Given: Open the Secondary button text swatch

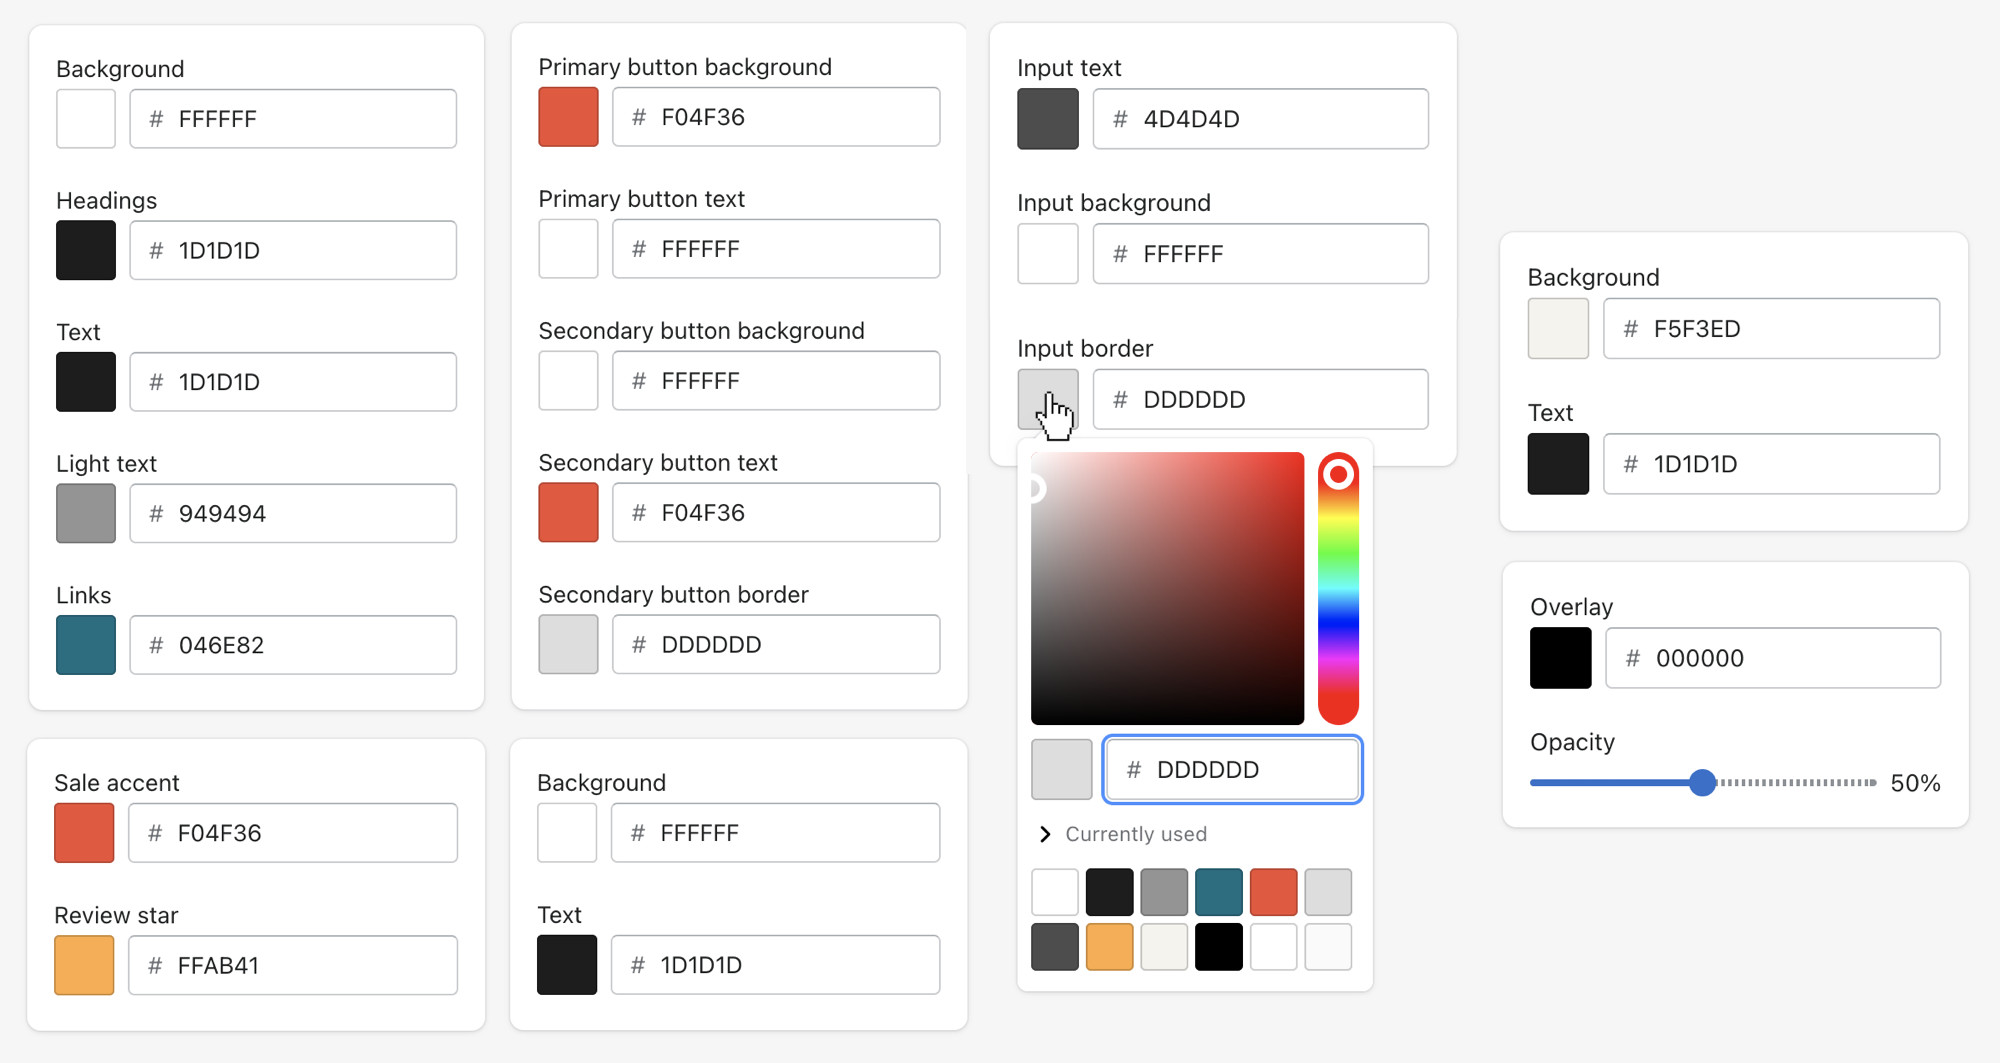Looking at the screenshot, I should pyautogui.click(x=568, y=512).
